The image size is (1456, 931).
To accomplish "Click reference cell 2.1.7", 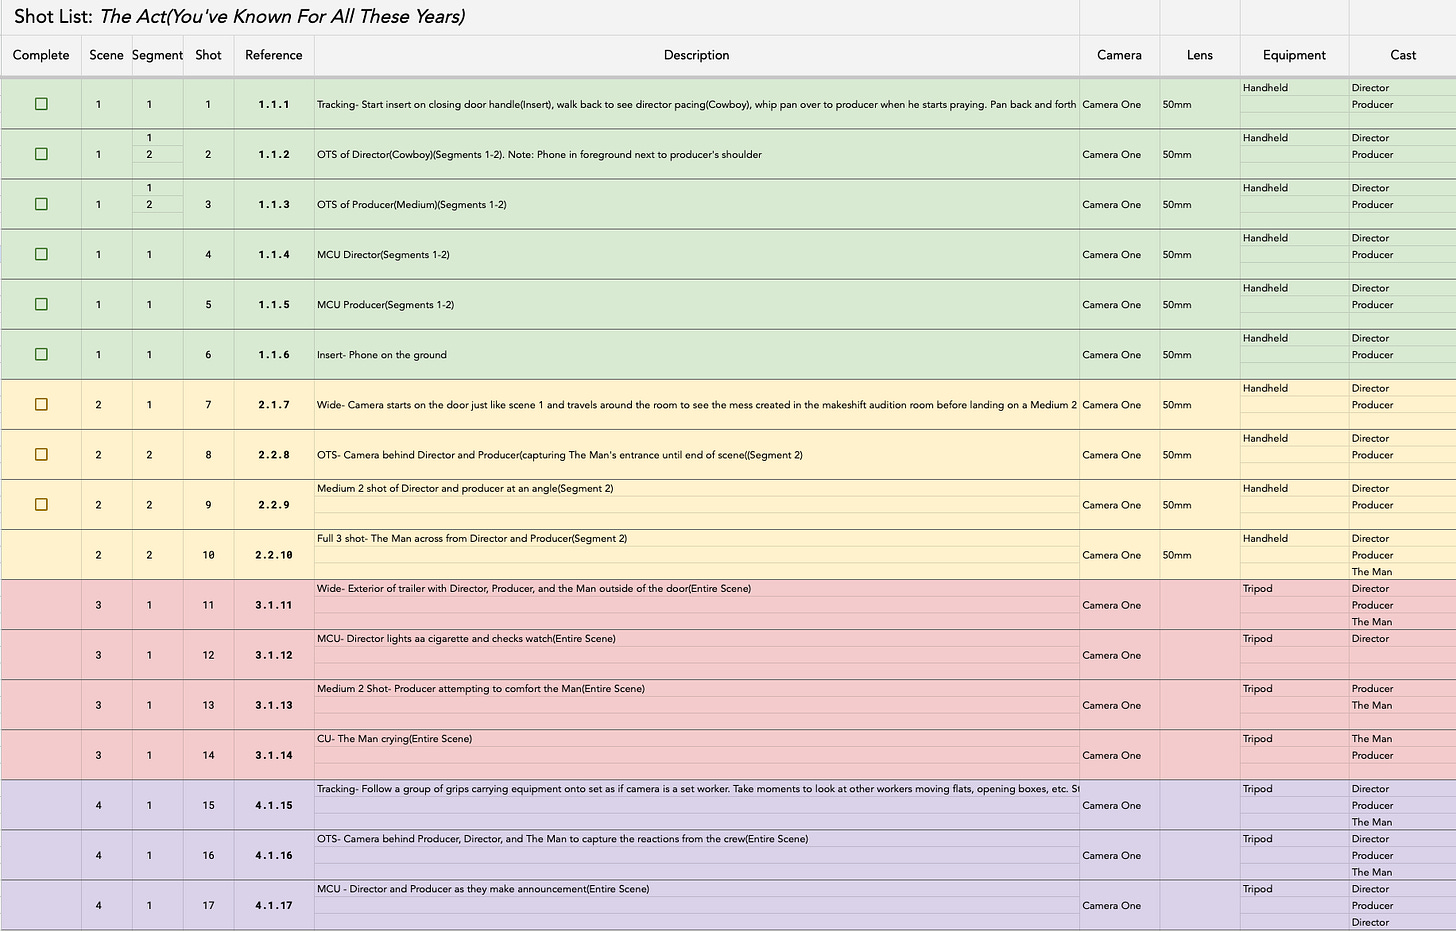I will coord(274,404).
